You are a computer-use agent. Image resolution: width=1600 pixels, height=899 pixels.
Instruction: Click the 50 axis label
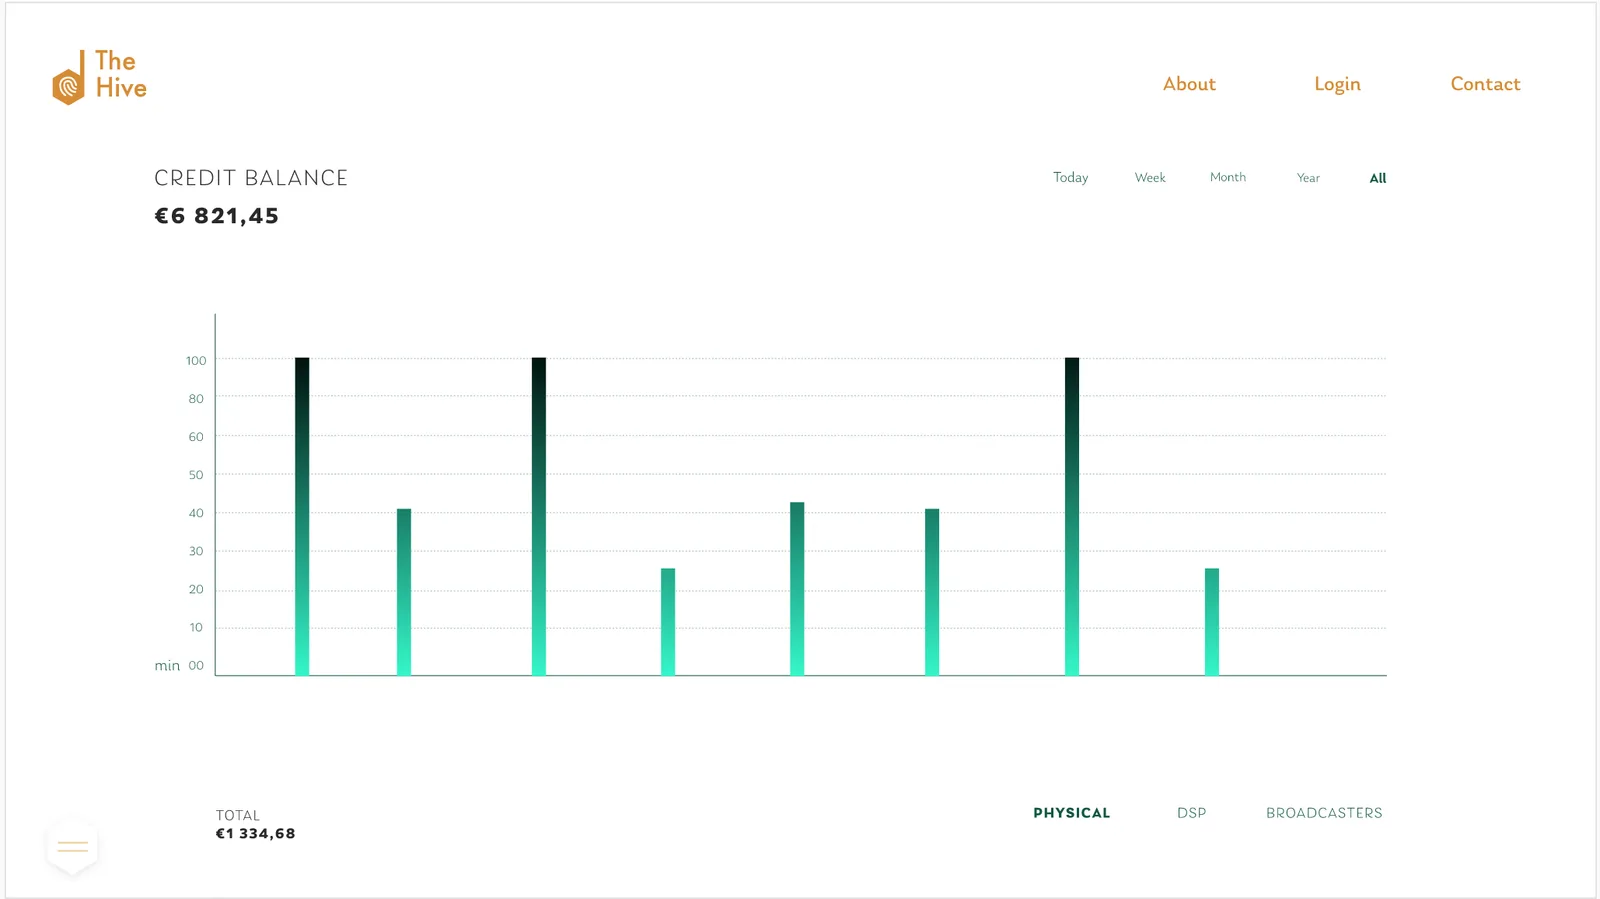(x=196, y=475)
